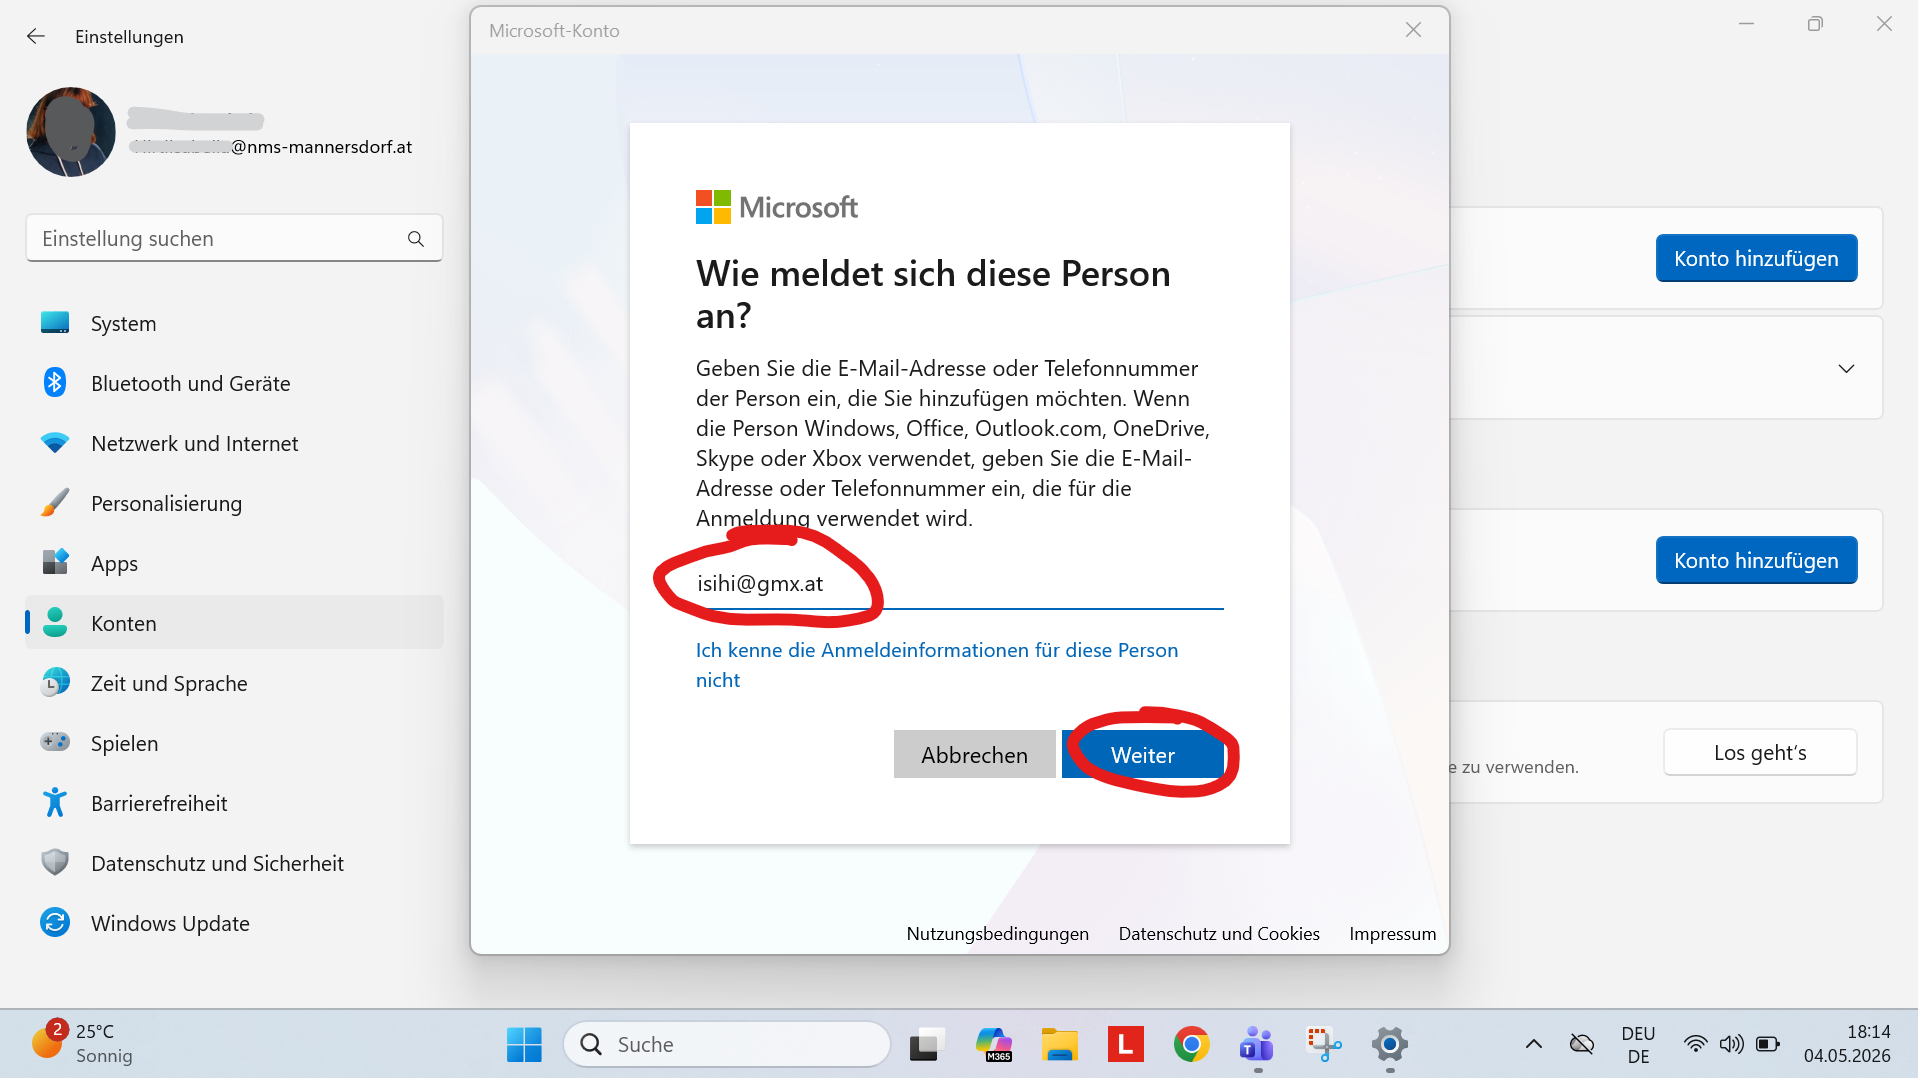The width and height of the screenshot is (1918, 1078).
Task: Click the search magnifier in Einstellung suchen
Action: (416, 239)
